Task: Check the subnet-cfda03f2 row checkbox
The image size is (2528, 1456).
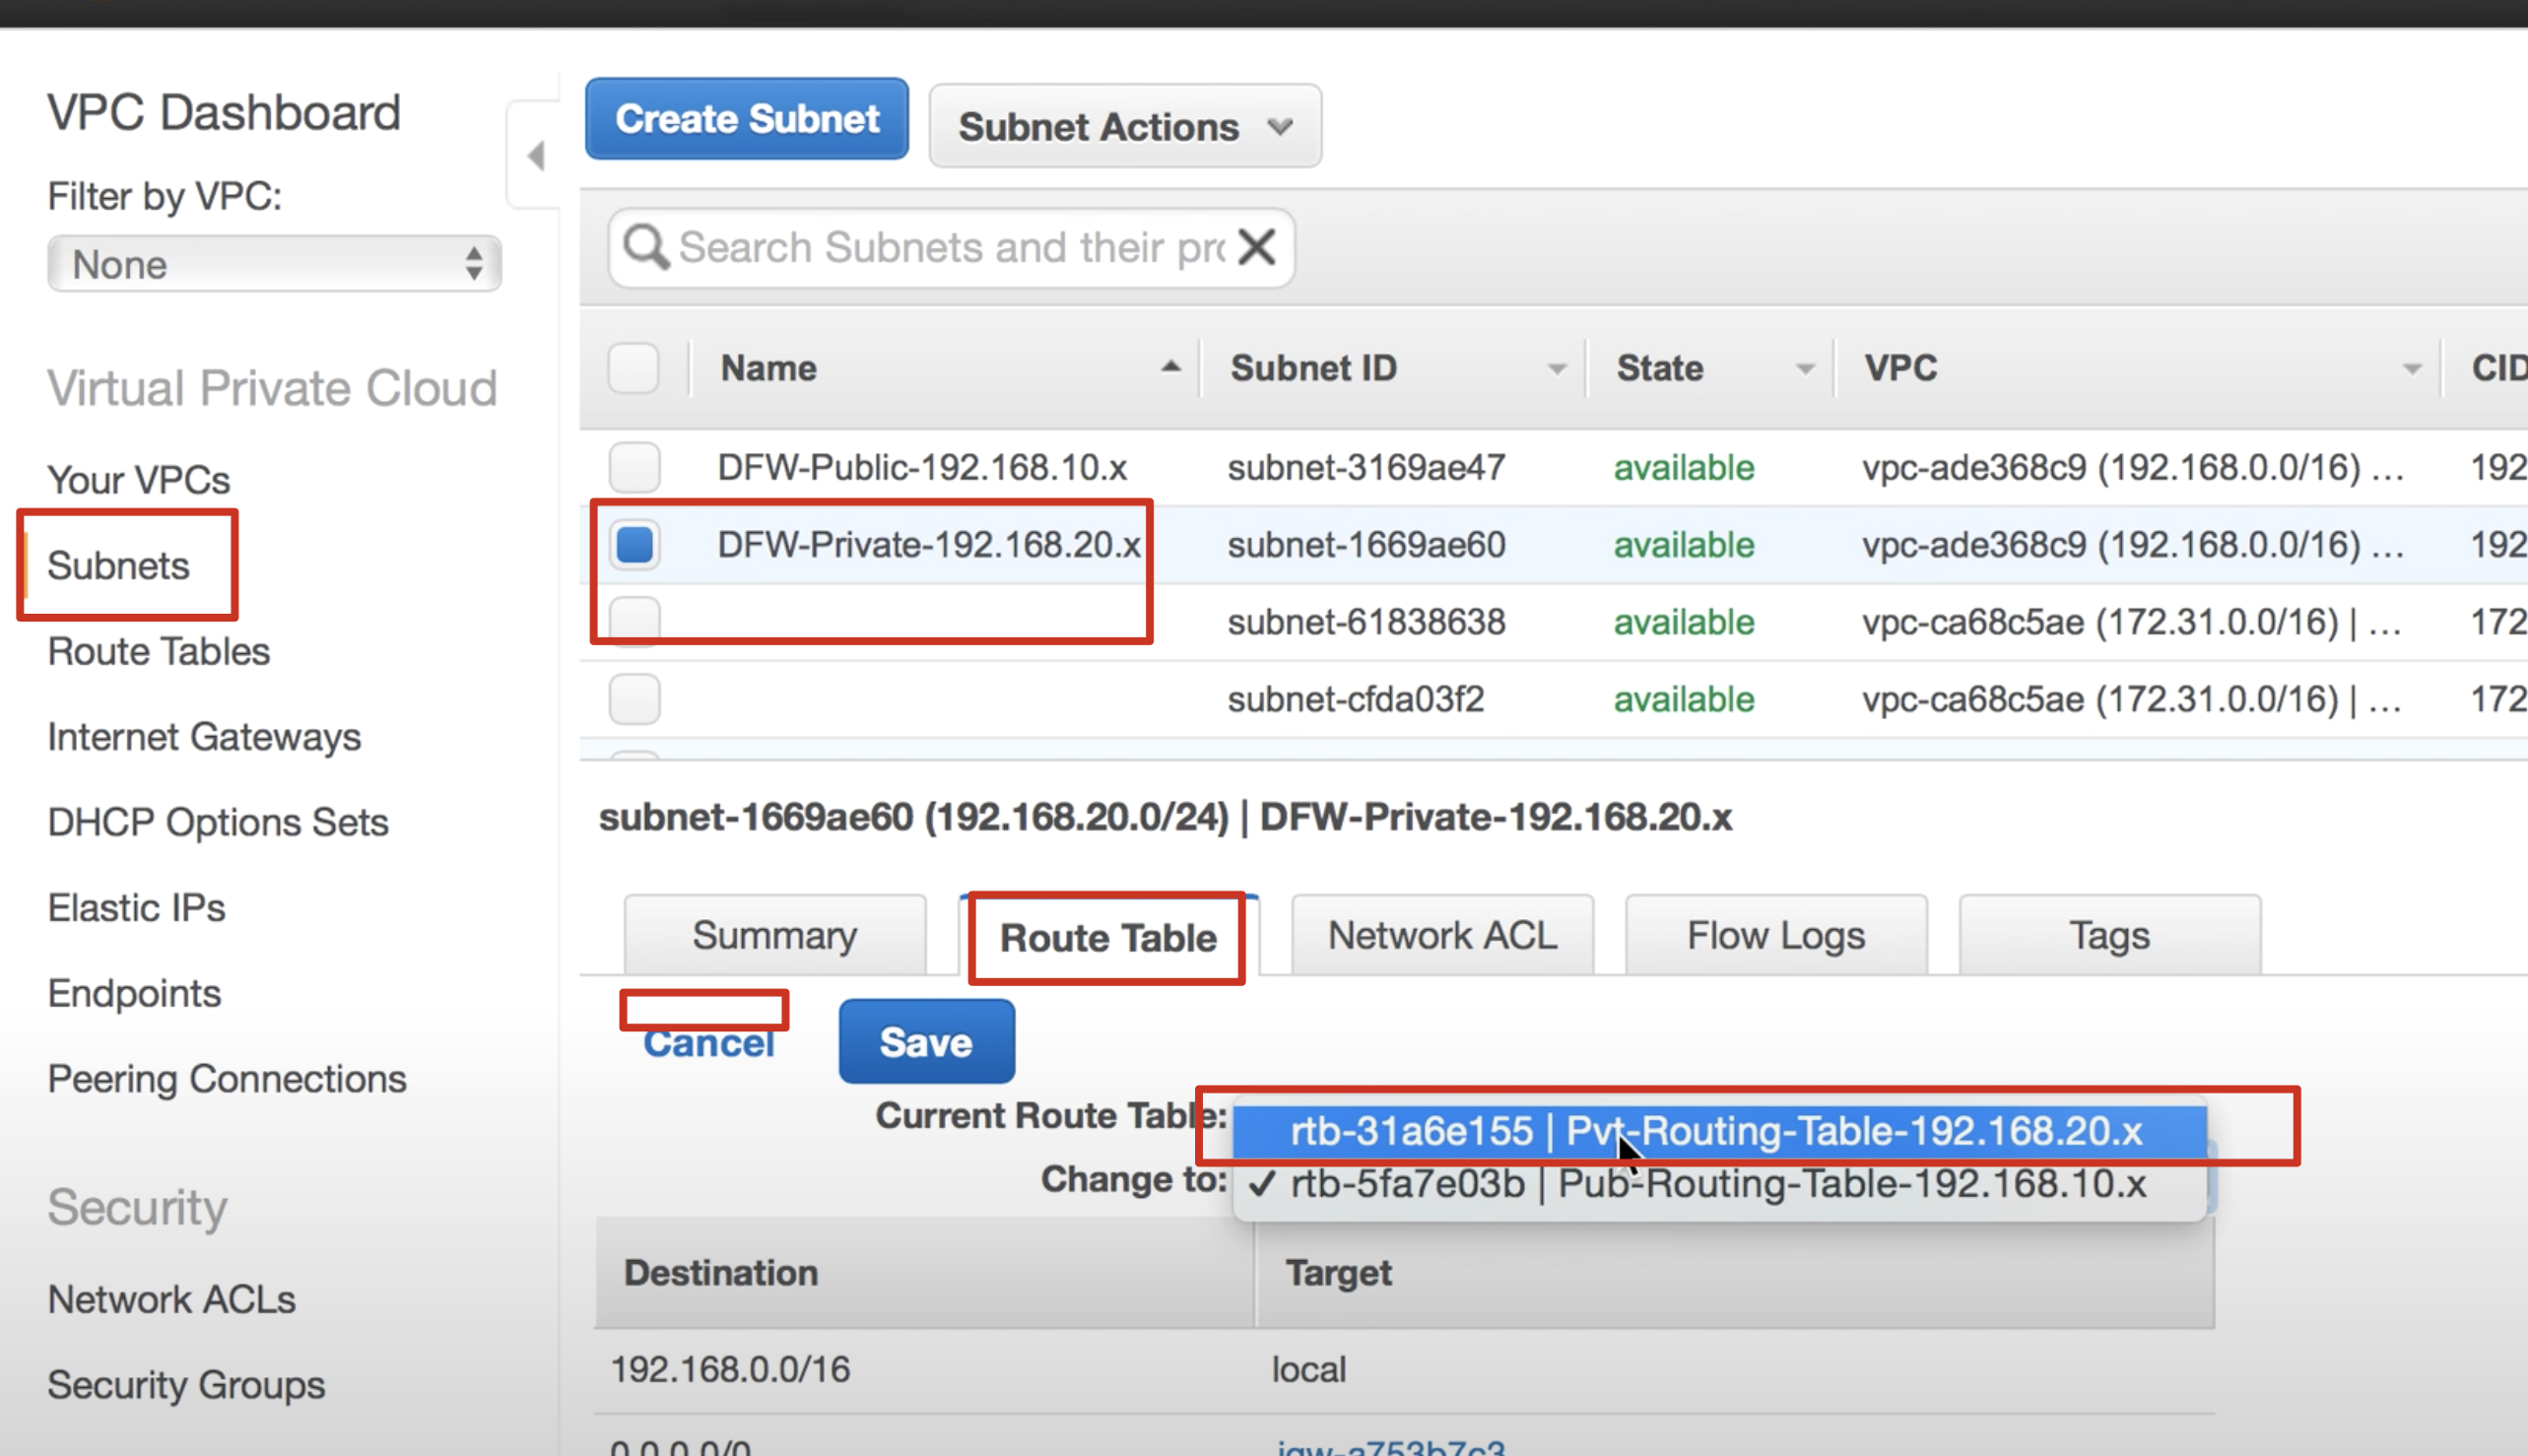Action: 634,698
